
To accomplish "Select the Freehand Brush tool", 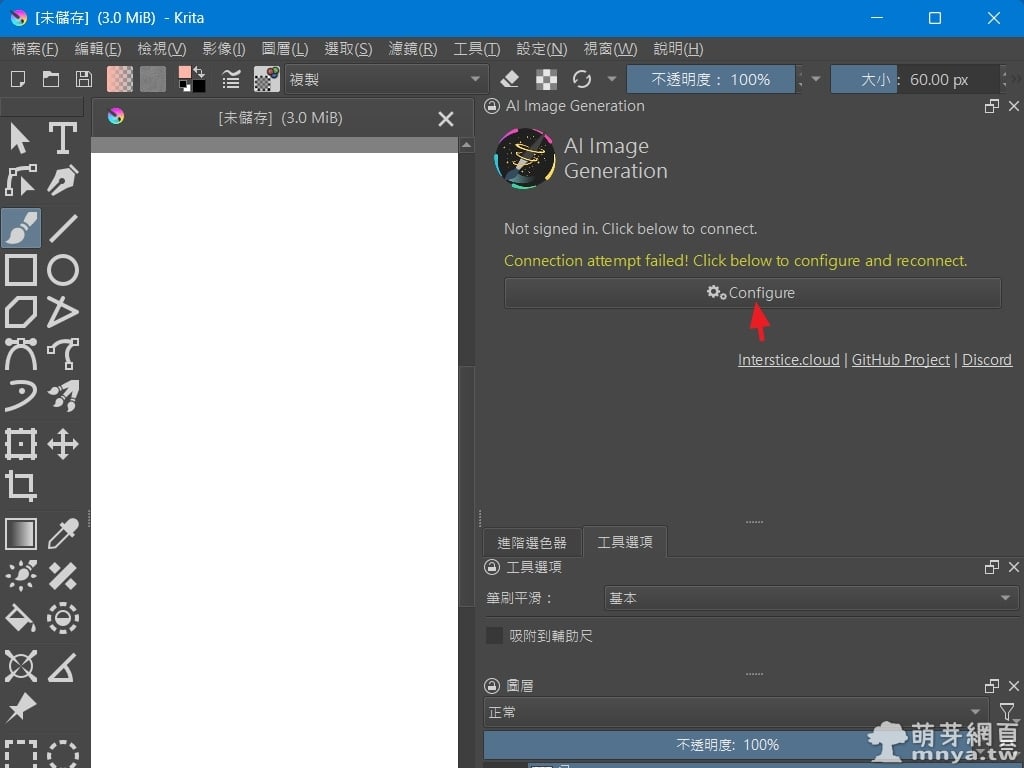I will click(21, 228).
